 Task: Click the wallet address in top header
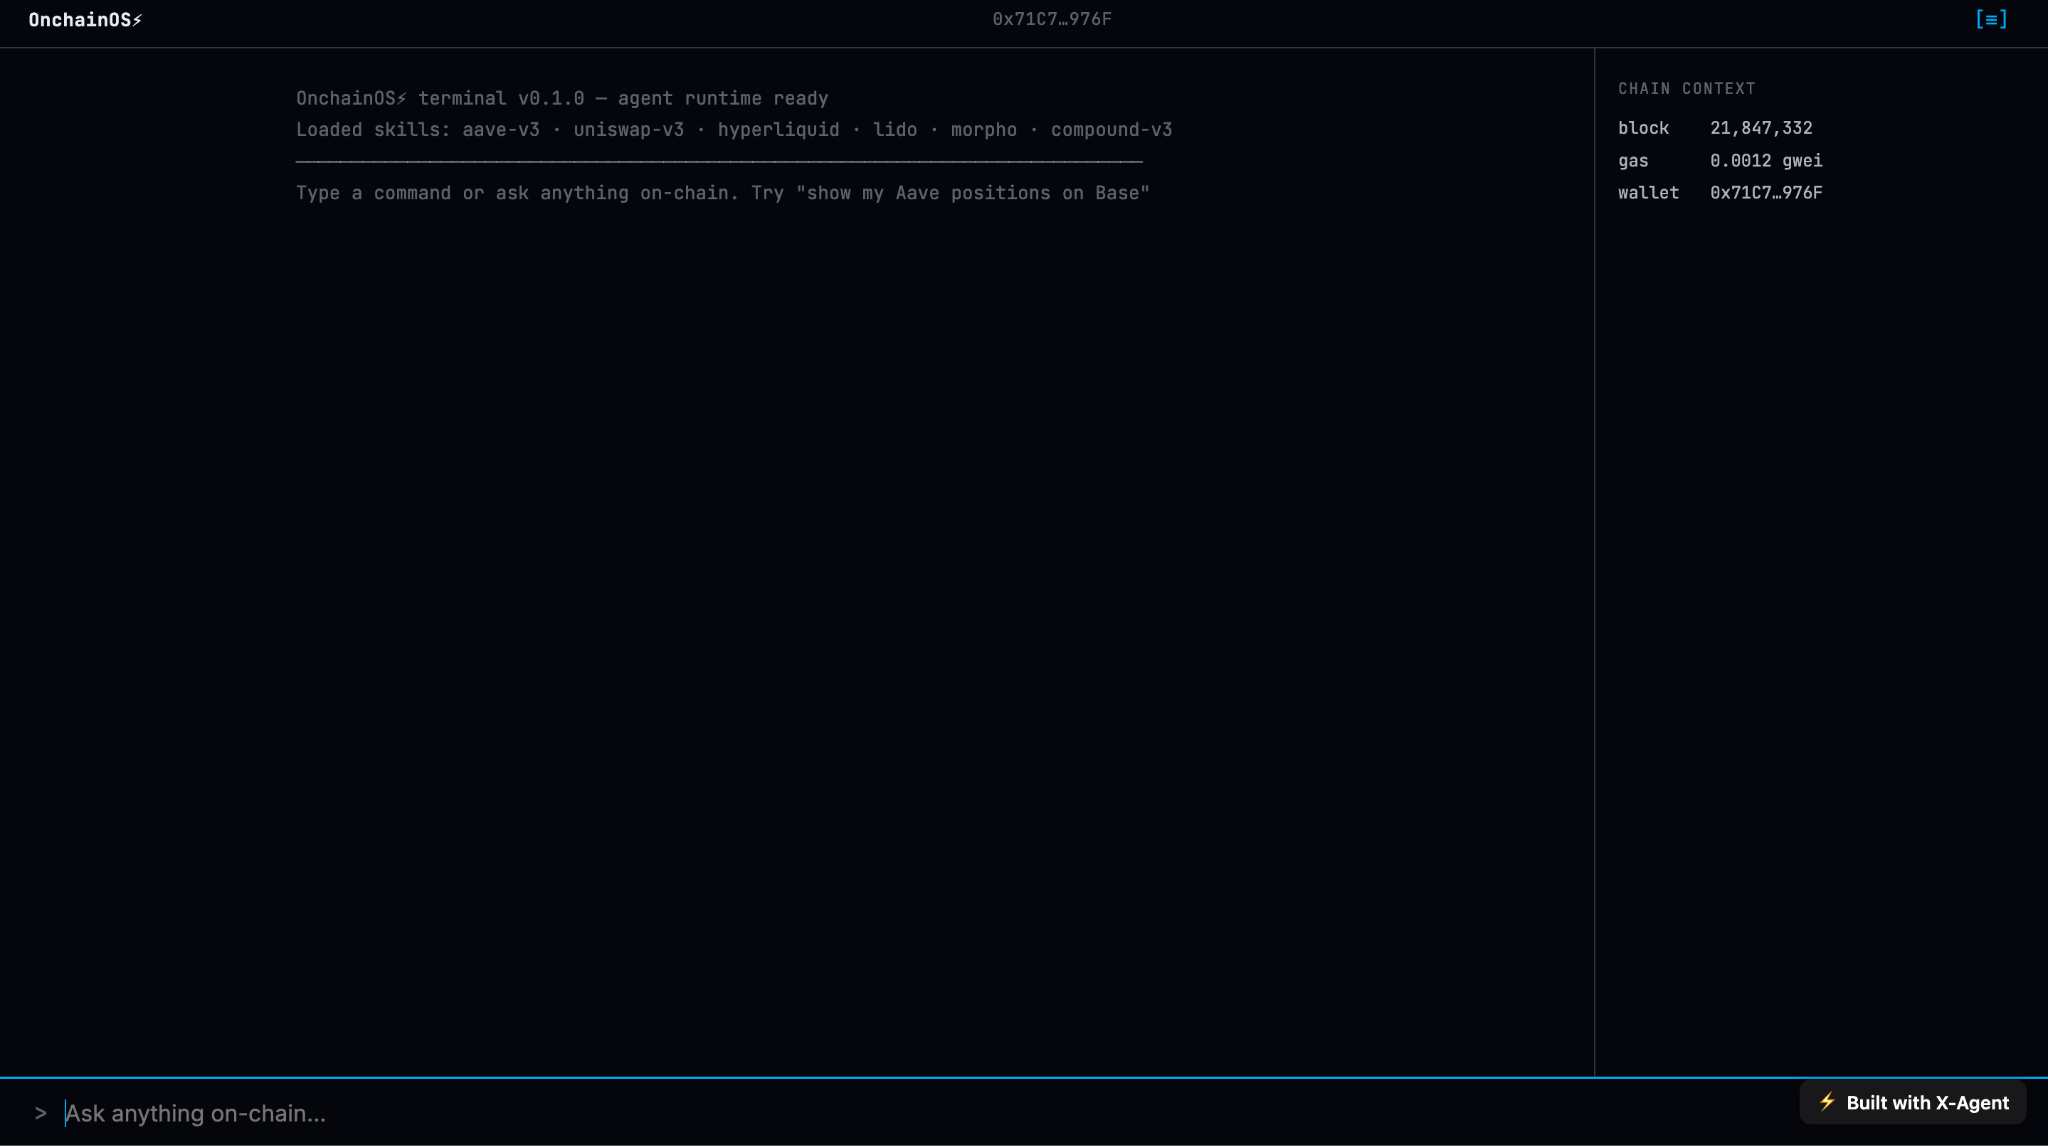(x=1052, y=19)
